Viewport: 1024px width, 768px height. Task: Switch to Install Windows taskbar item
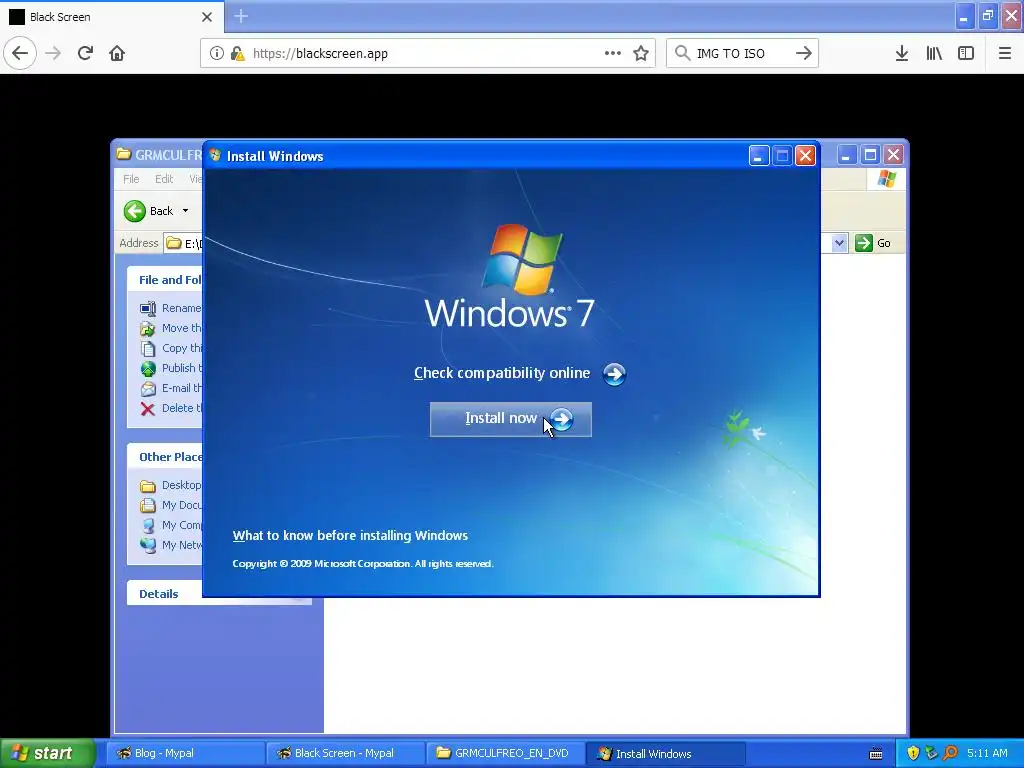click(x=665, y=753)
